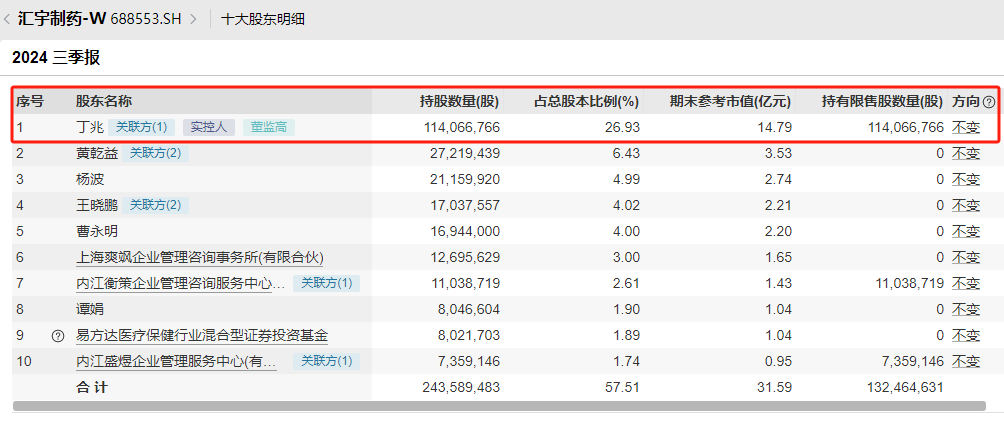Click 不变 link in 内江衡策 row
Viewport: 1004px width, 421px height.
[966, 283]
